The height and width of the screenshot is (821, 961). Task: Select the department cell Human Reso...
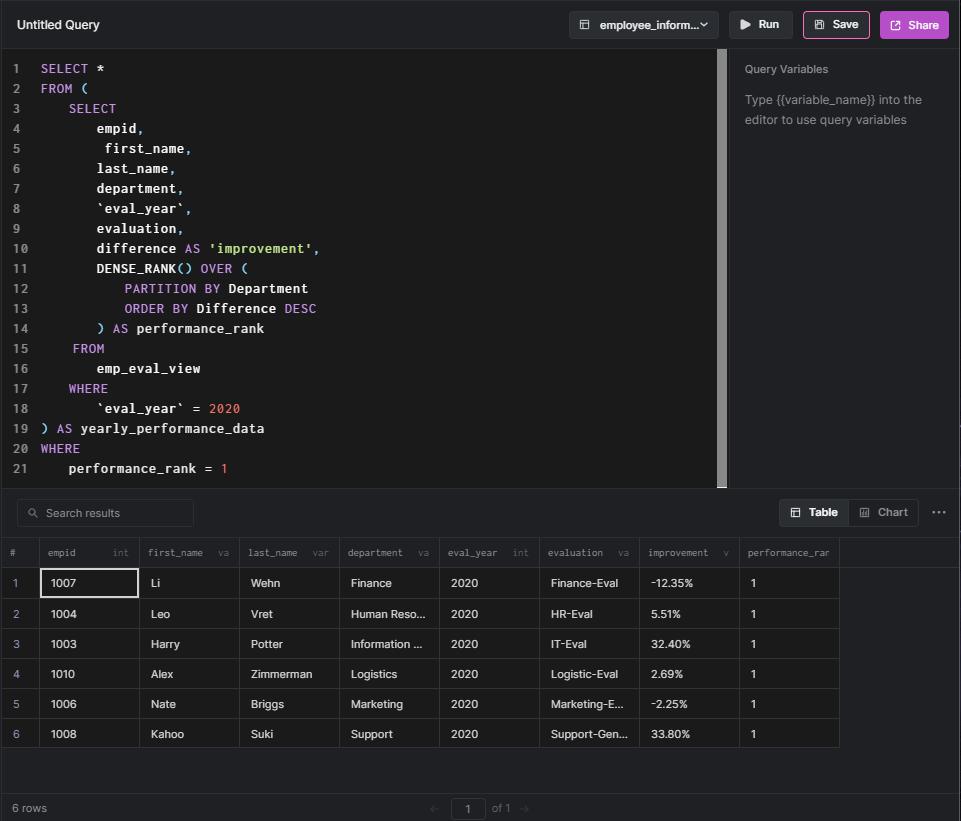coord(389,614)
